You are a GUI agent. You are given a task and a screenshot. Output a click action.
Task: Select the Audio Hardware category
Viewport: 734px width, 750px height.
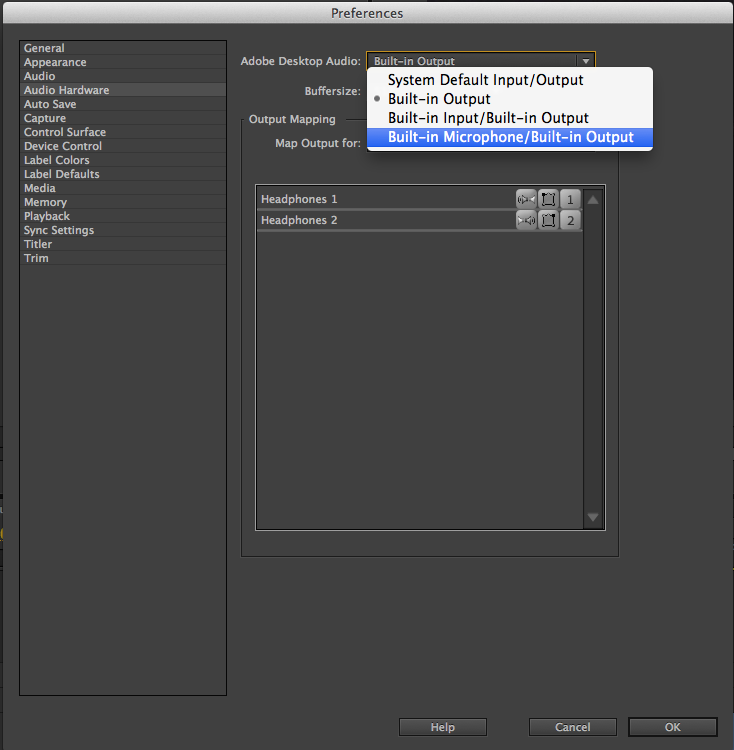[123, 90]
